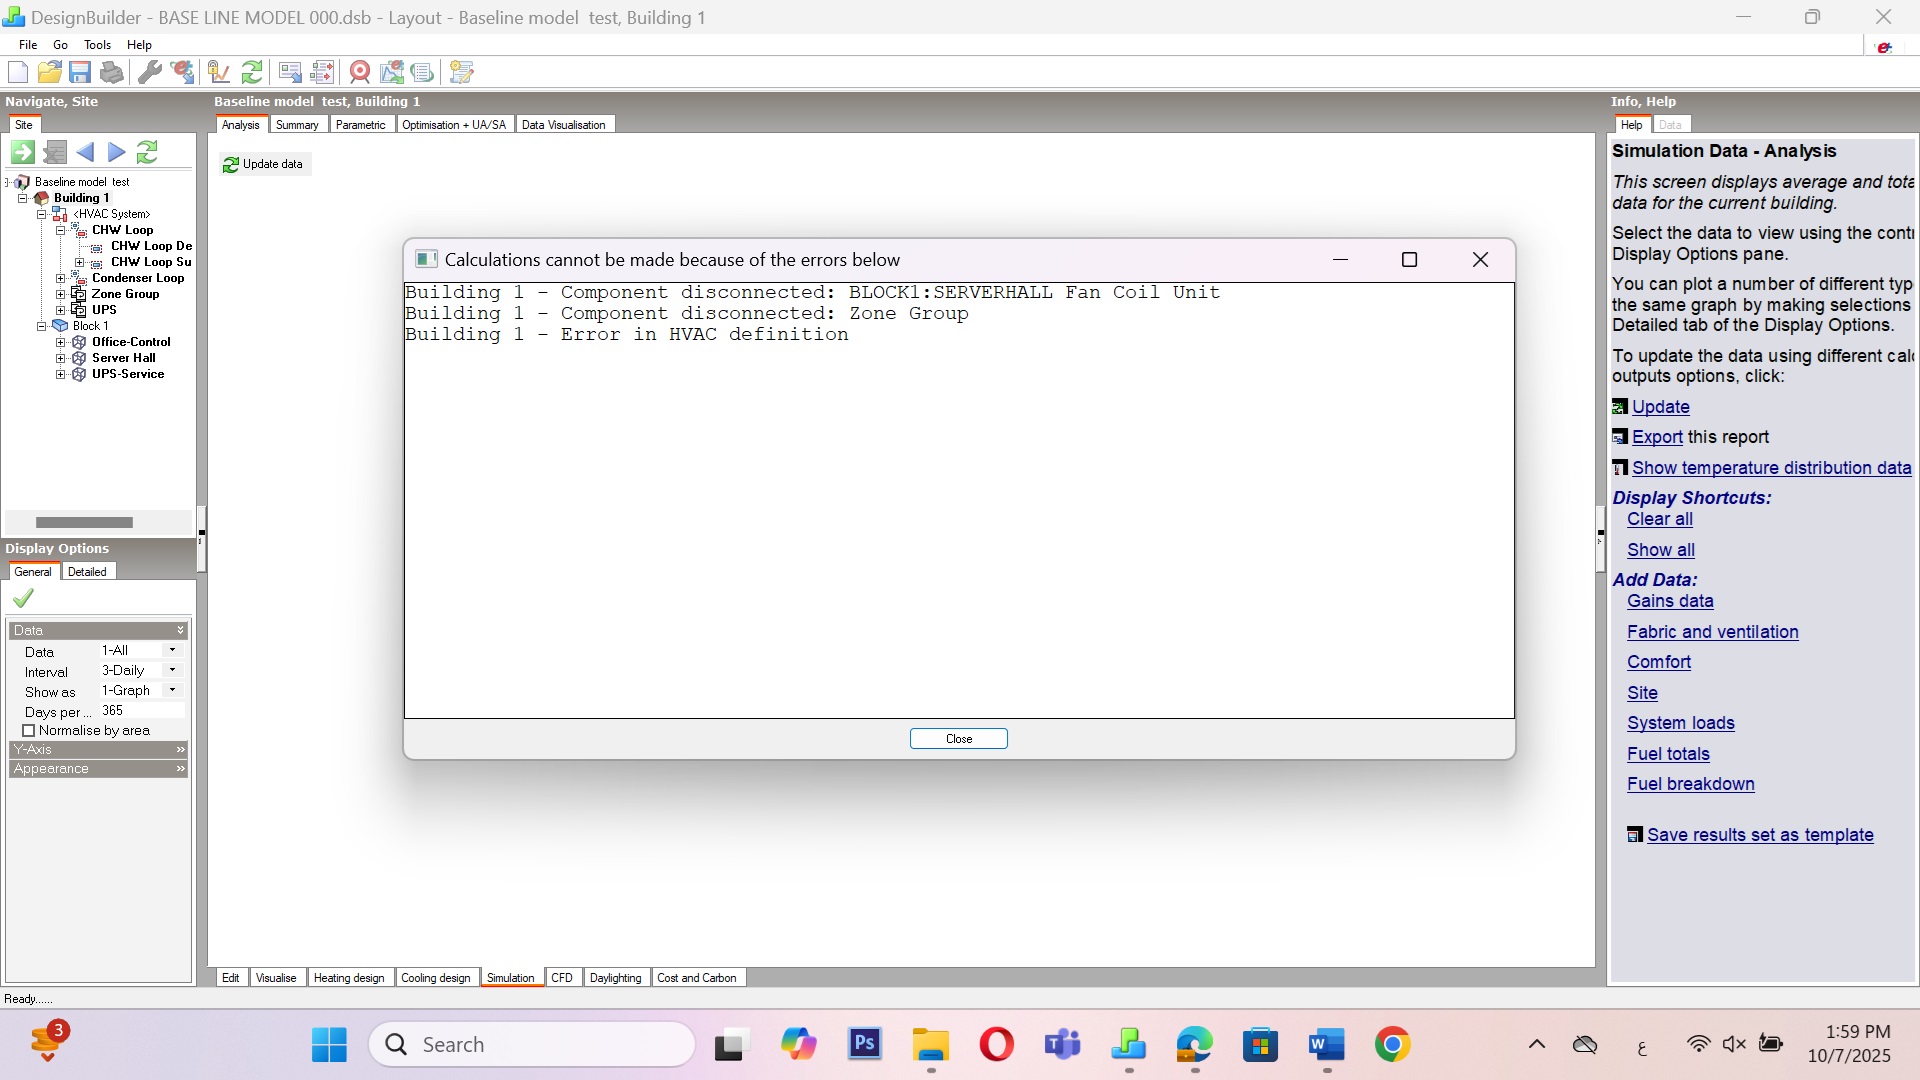
Task: Open the wrench program options icon
Action: point(150,72)
